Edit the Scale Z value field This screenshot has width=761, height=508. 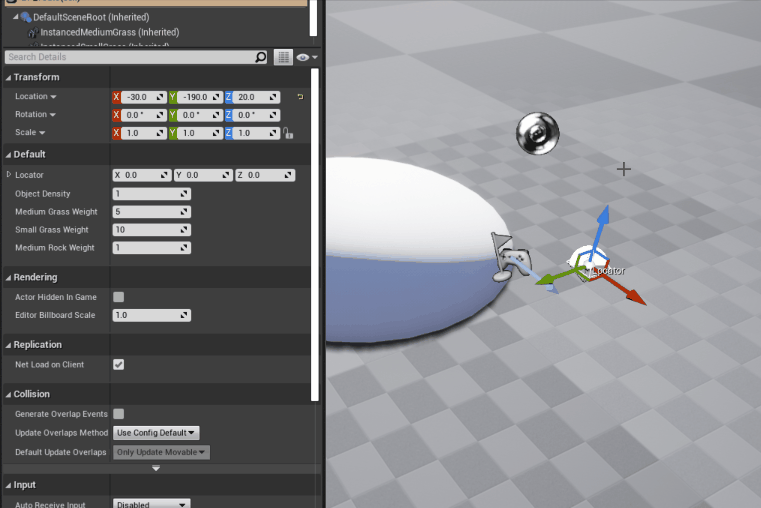tap(256, 133)
